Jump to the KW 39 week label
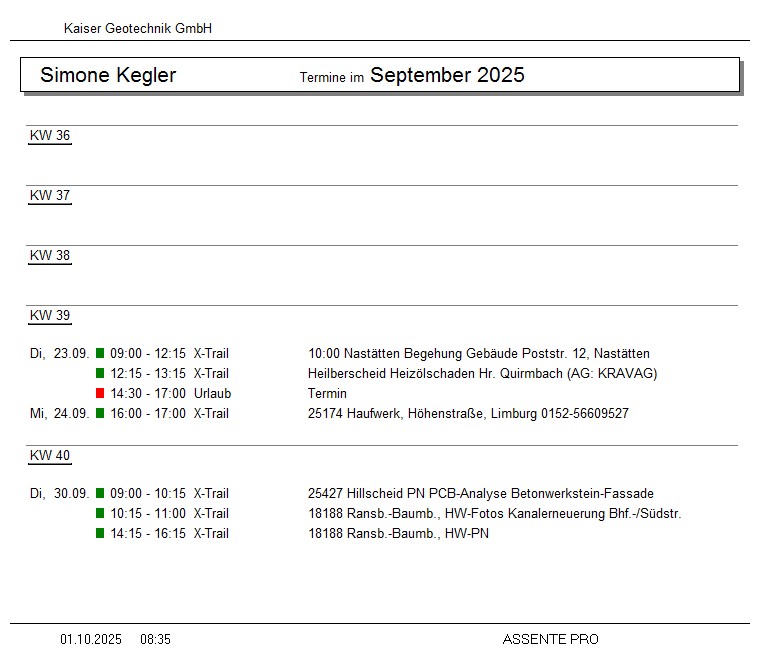This screenshot has height=663, width=780. [50, 316]
